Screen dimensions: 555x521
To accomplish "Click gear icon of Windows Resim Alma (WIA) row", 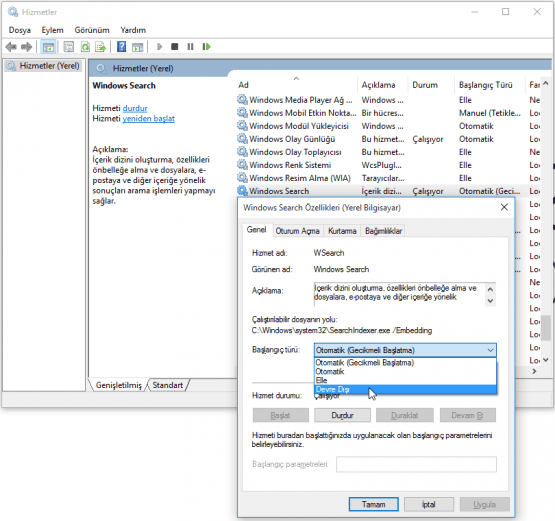I will click(242, 177).
